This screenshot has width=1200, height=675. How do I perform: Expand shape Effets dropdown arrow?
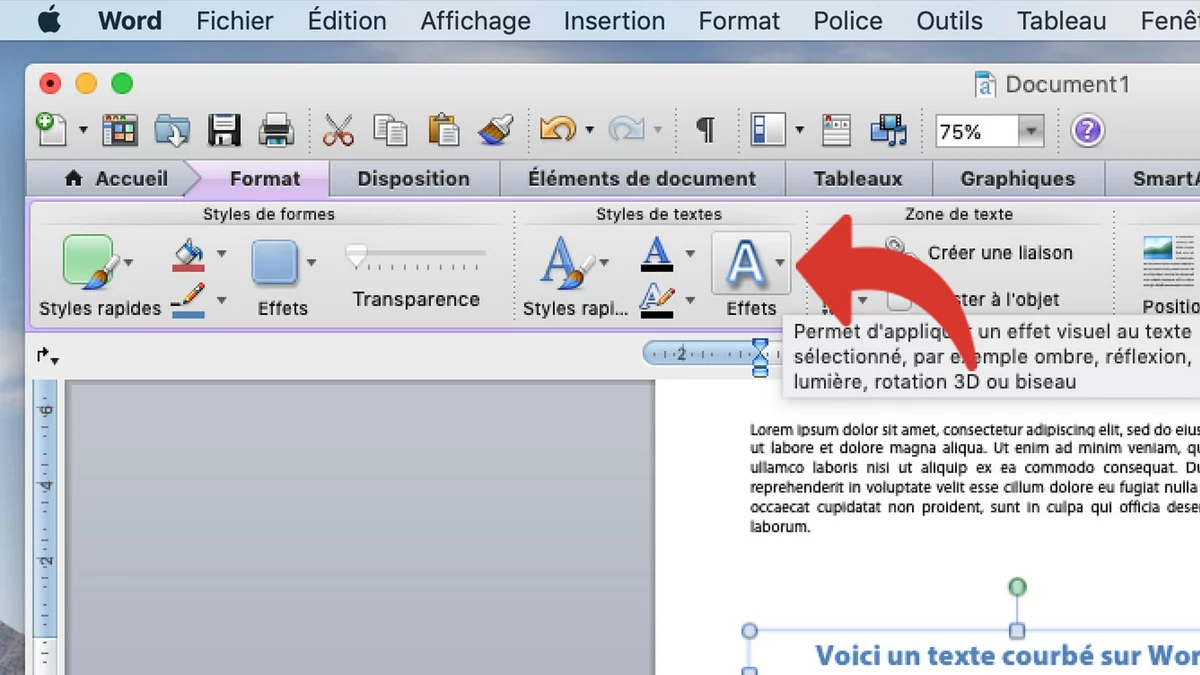(311, 263)
